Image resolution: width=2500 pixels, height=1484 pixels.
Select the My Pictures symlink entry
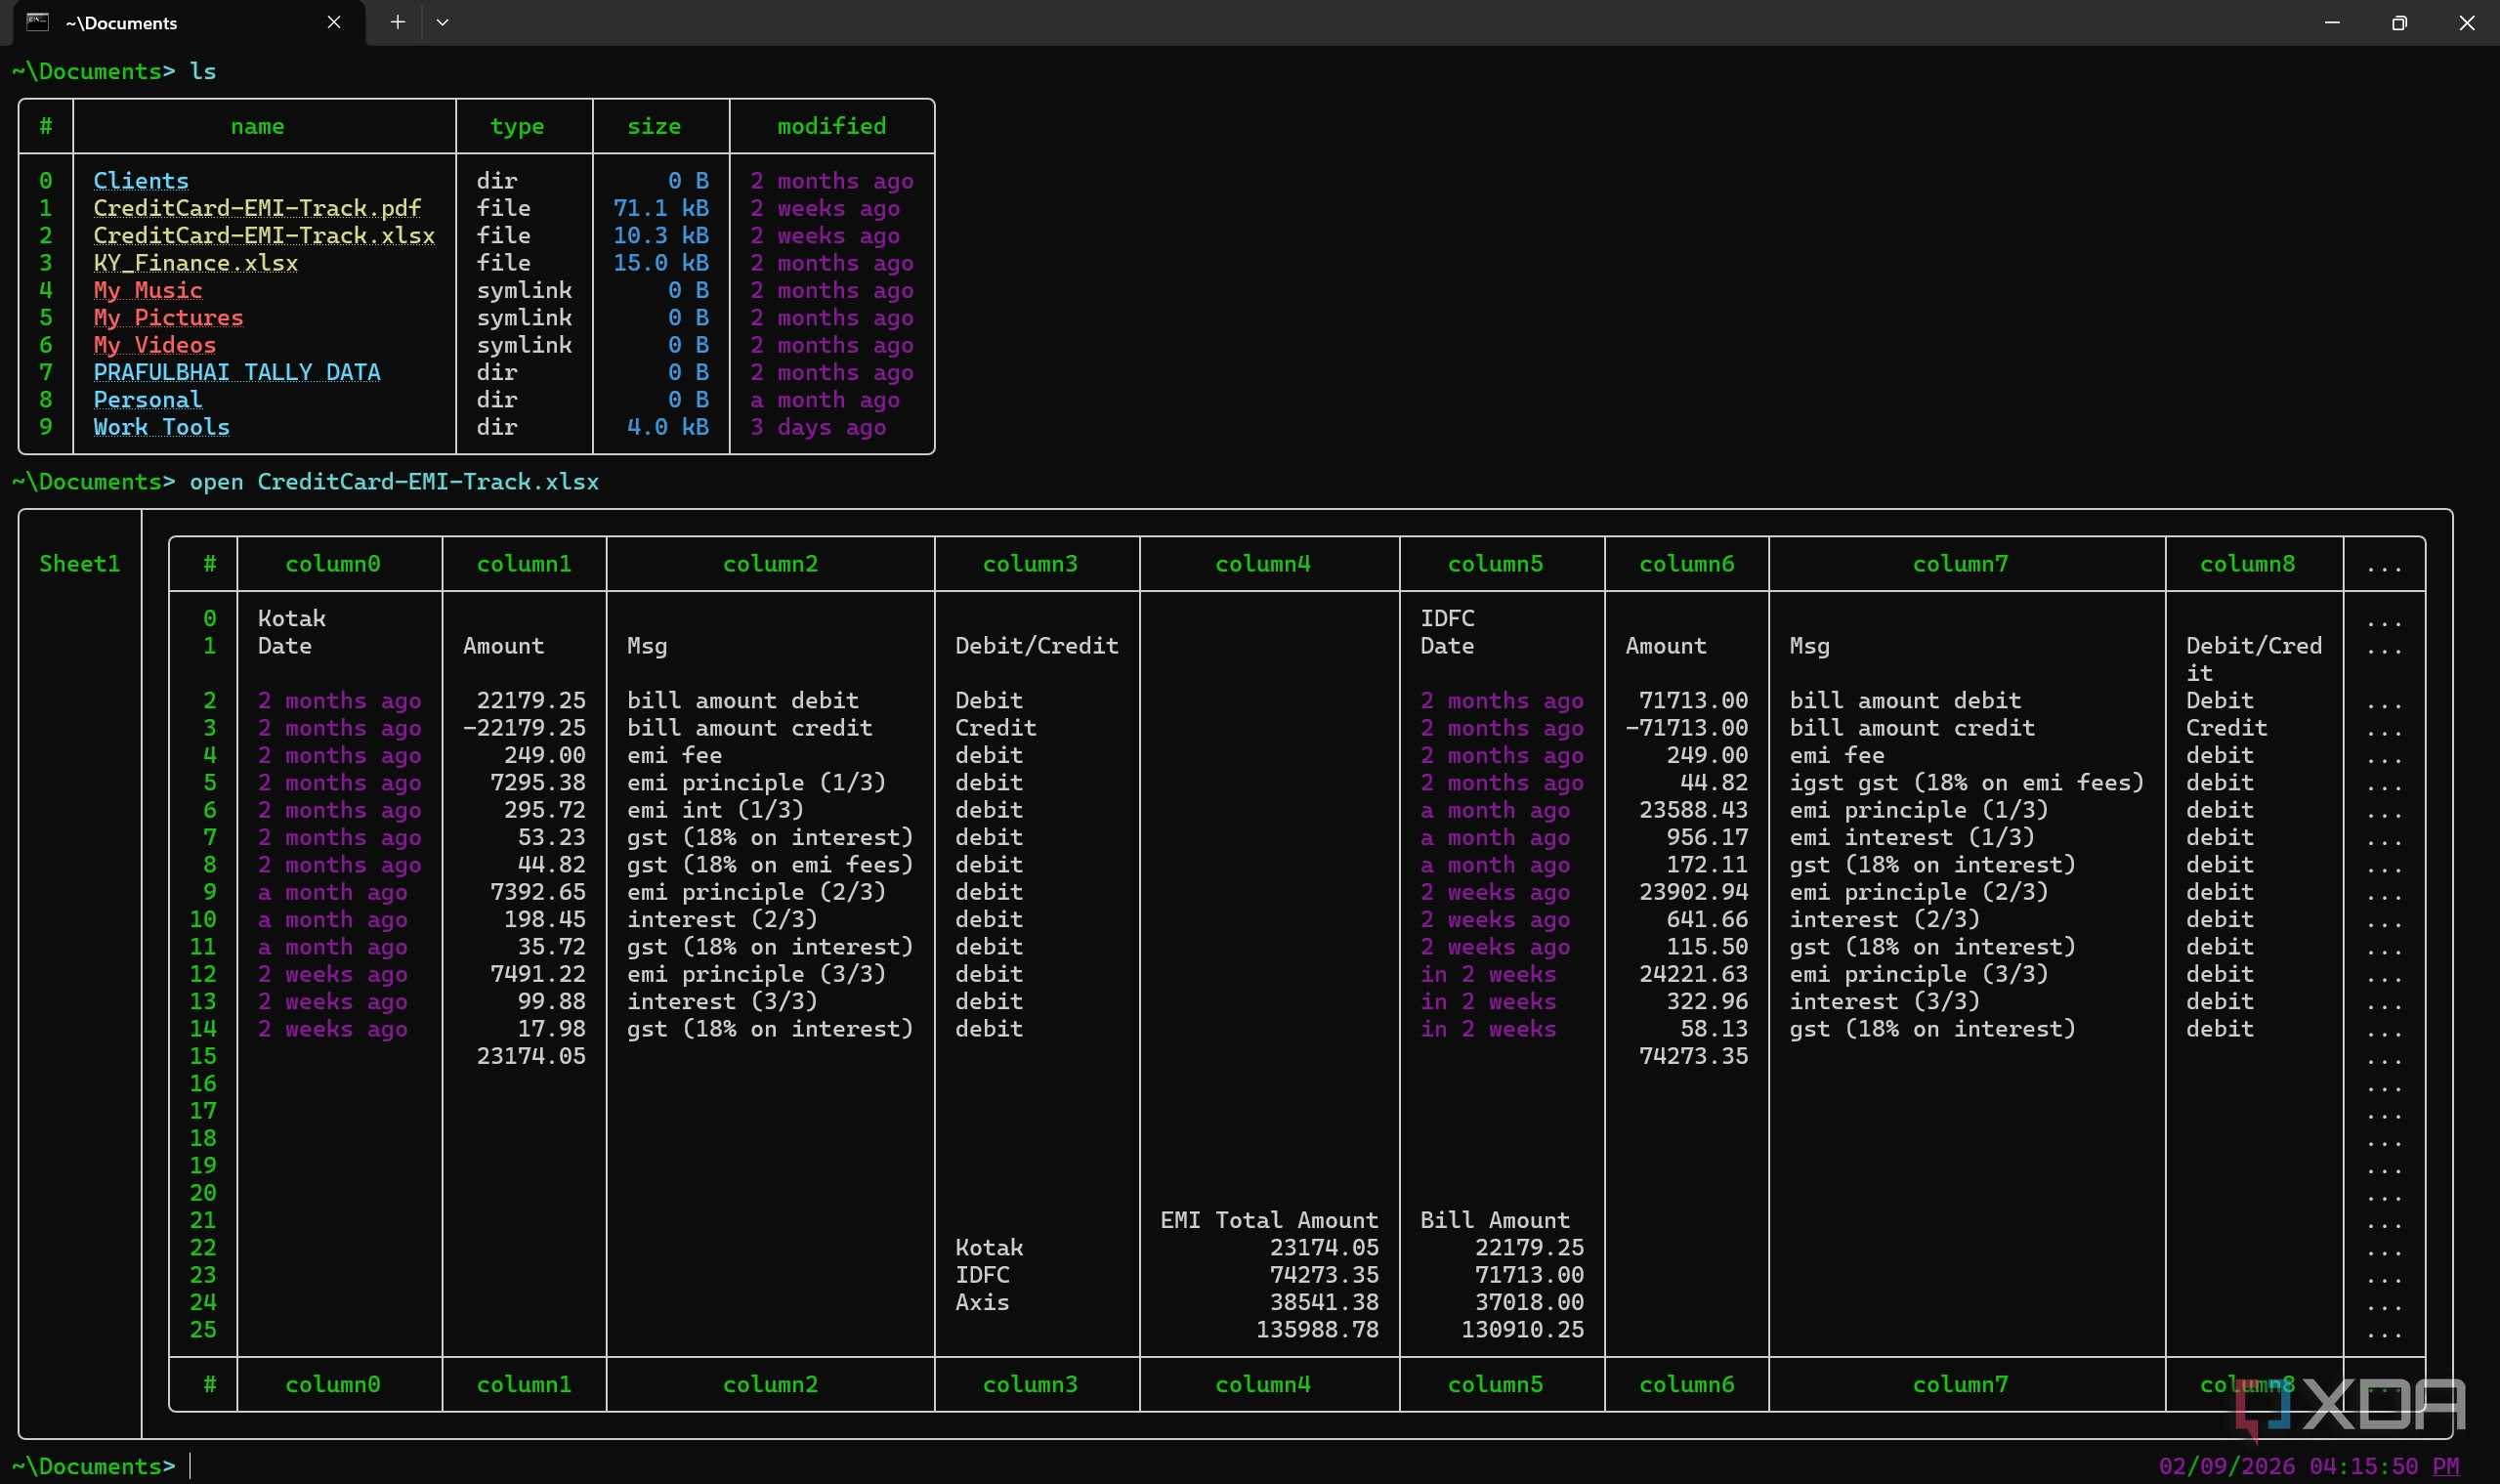point(168,317)
